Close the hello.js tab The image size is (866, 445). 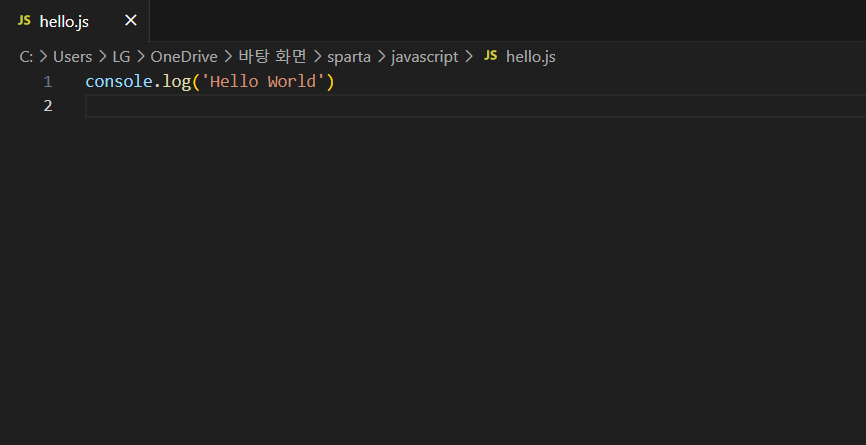point(130,20)
